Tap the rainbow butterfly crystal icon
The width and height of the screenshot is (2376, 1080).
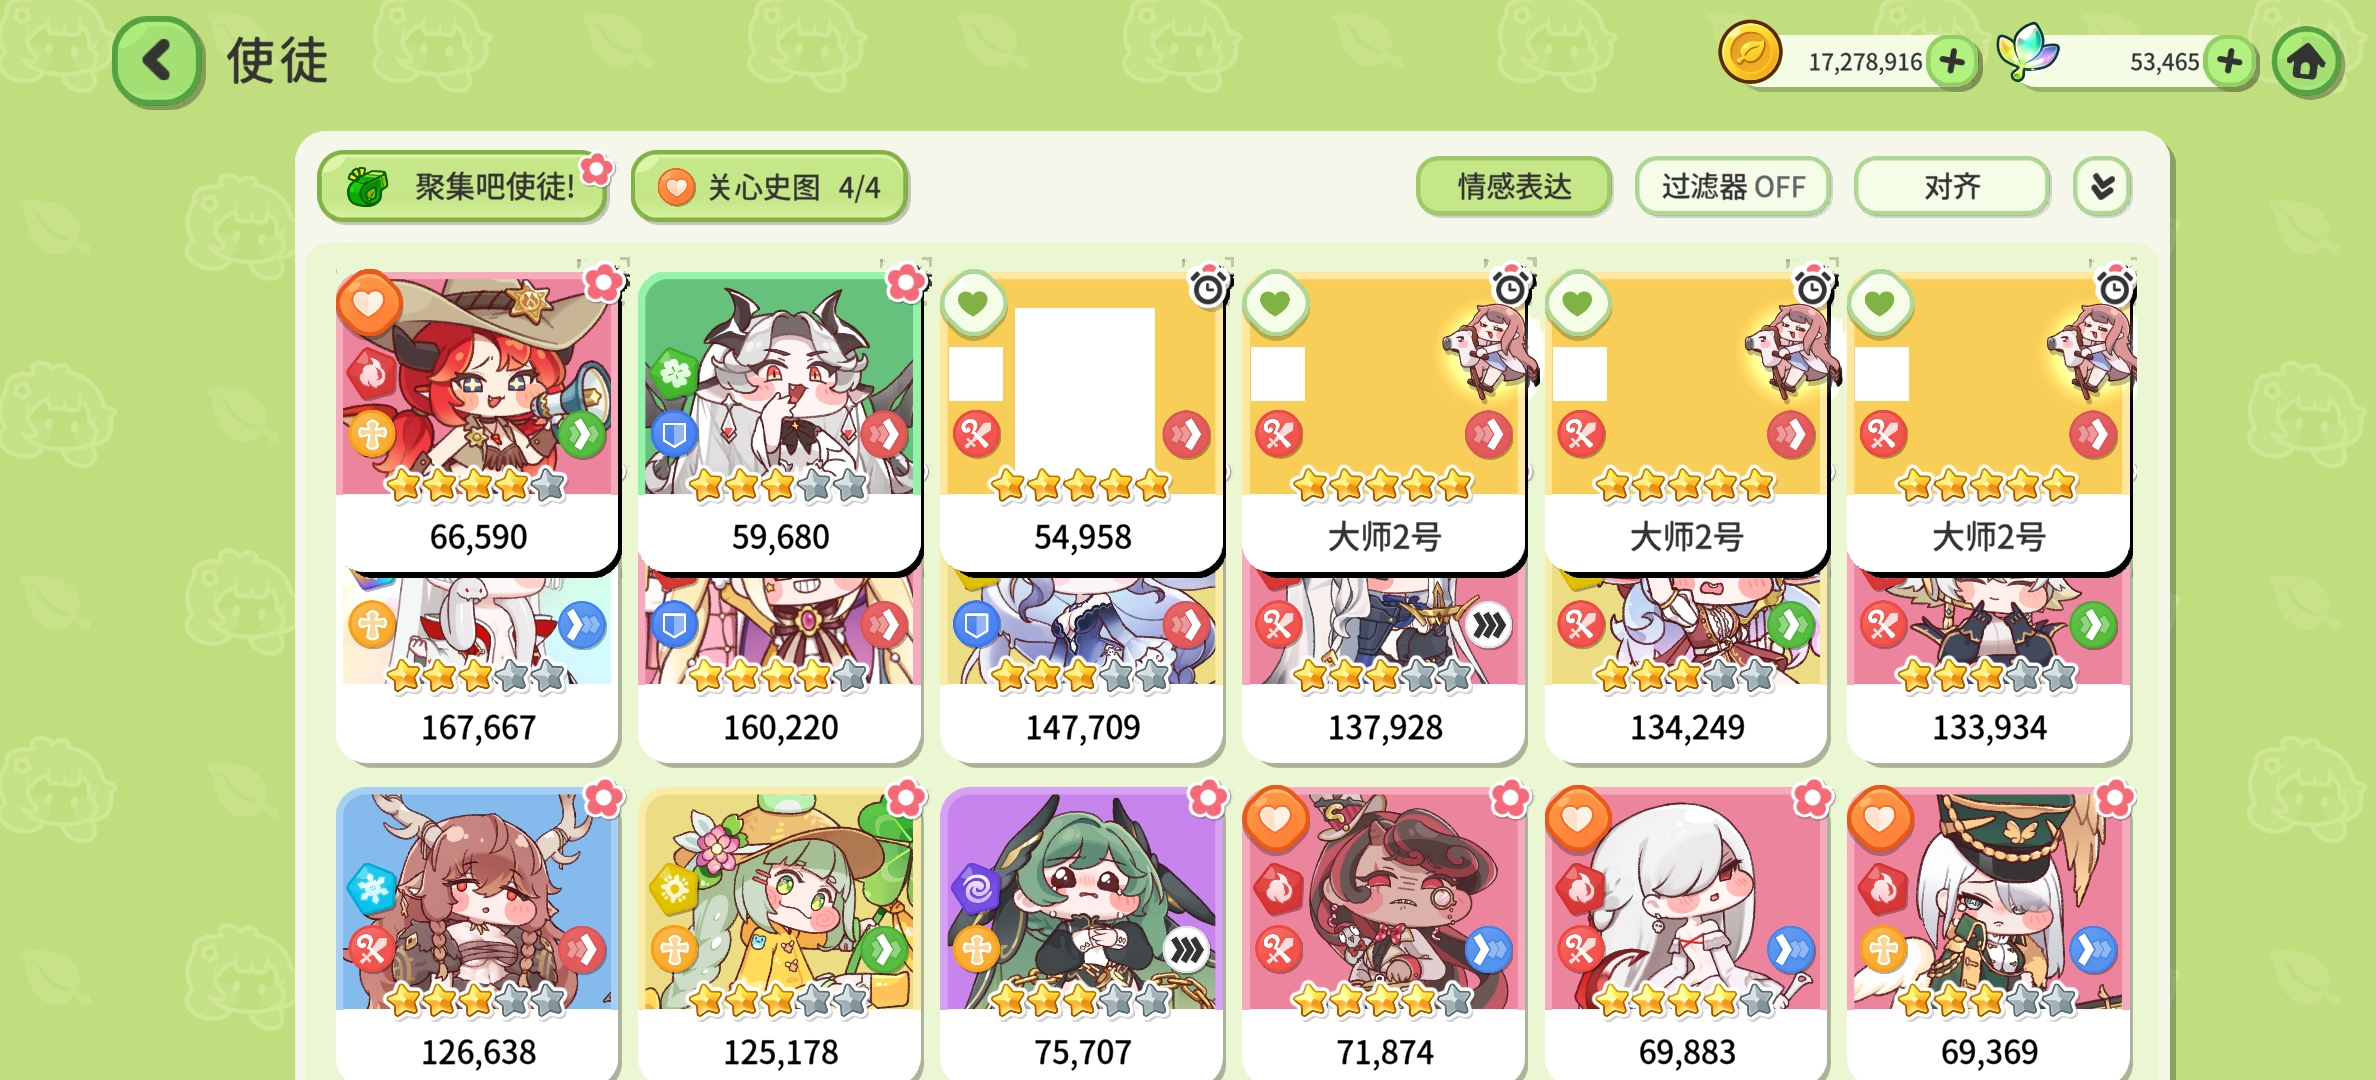click(x=2027, y=51)
